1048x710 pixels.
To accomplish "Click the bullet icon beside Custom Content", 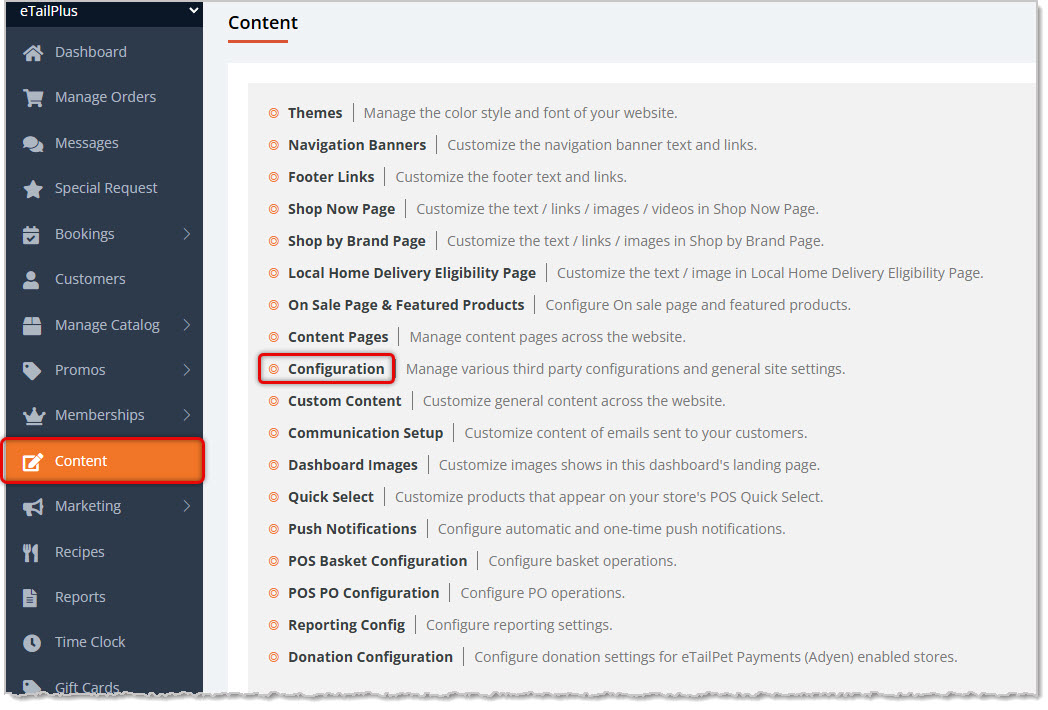I will [273, 401].
